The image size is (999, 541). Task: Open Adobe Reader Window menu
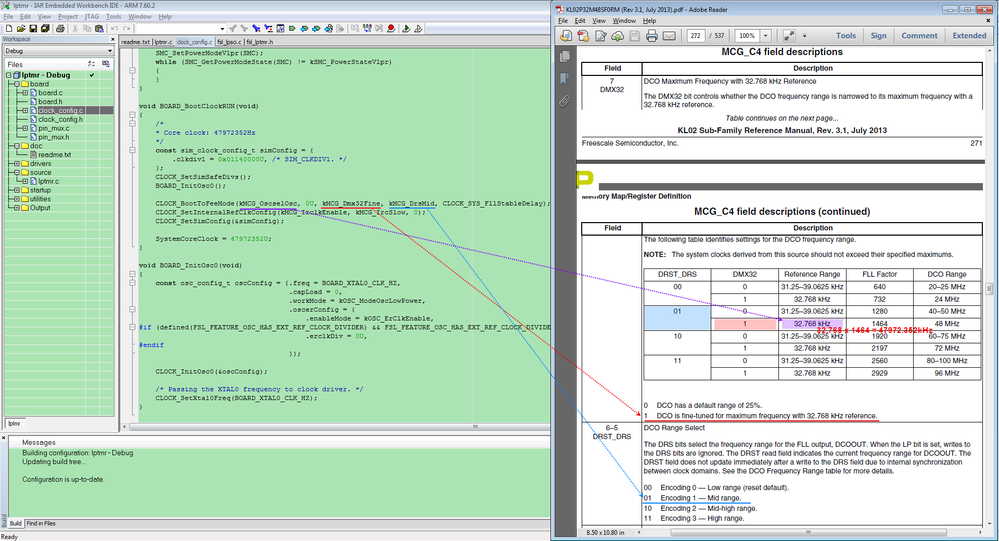pyautogui.click(x=624, y=21)
